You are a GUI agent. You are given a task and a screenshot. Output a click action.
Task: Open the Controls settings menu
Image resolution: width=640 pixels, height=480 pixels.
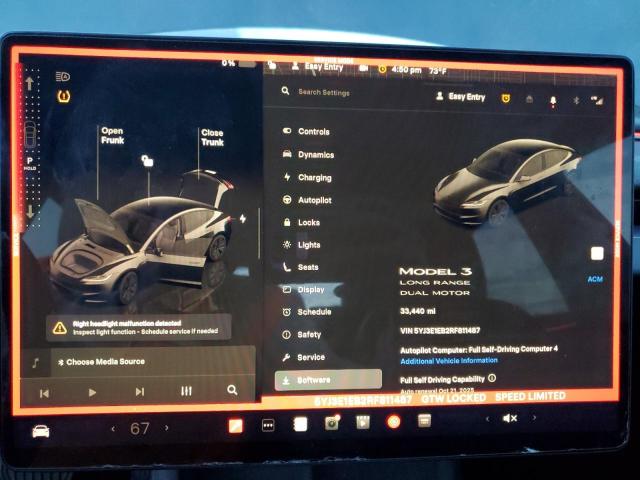coord(306,131)
